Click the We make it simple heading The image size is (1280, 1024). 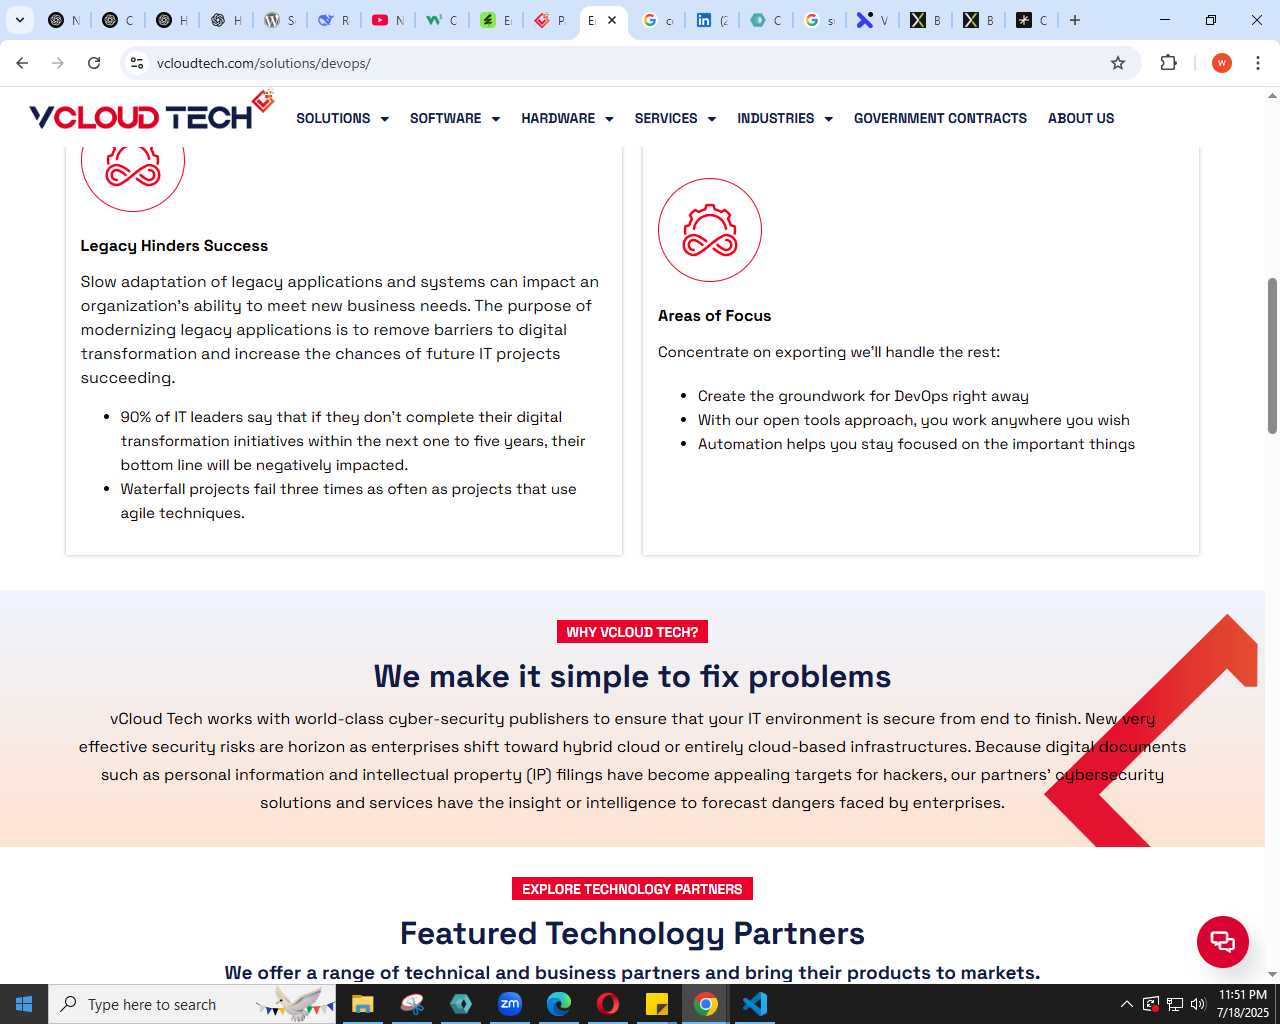tap(632, 676)
